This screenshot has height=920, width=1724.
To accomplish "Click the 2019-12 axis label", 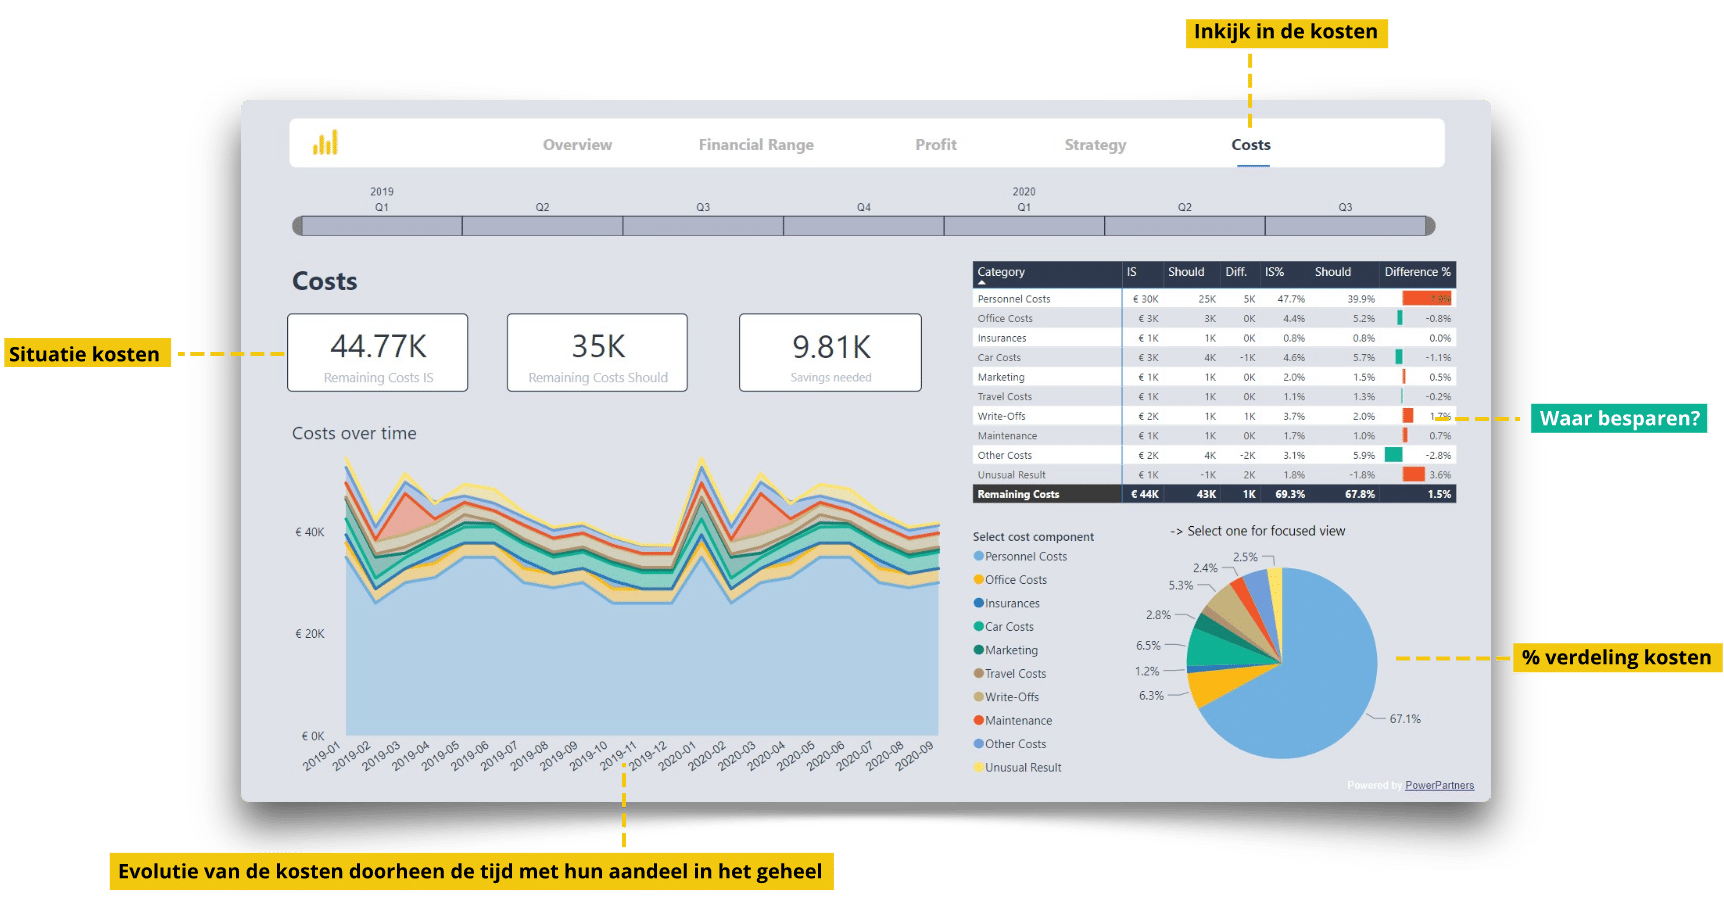I will pos(648,756).
